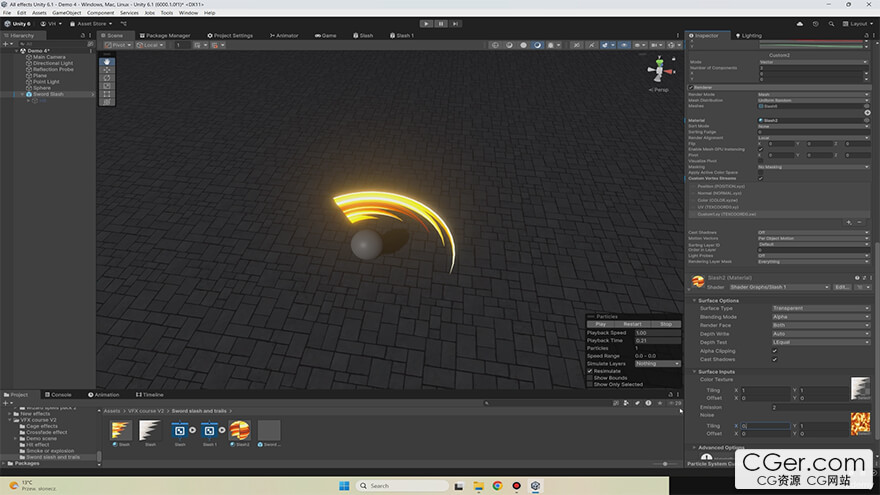Toggle the Alpha Clipping checkbox

click(774, 351)
